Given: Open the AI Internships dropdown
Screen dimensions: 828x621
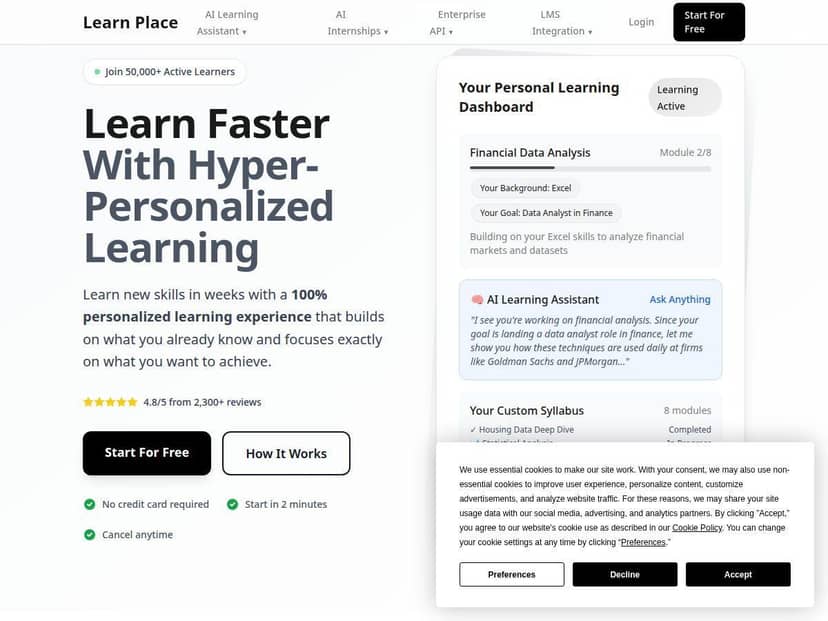Looking at the screenshot, I should point(356,21).
